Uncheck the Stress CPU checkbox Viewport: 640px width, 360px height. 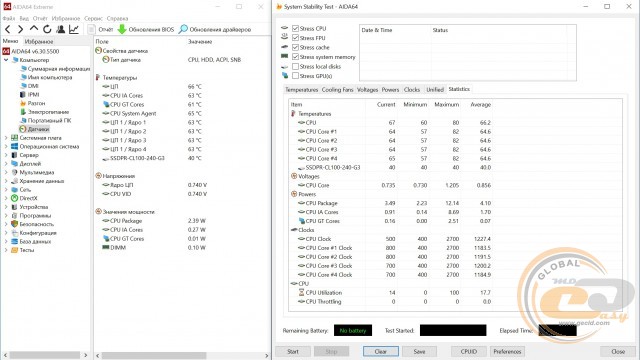(x=296, y=28)
